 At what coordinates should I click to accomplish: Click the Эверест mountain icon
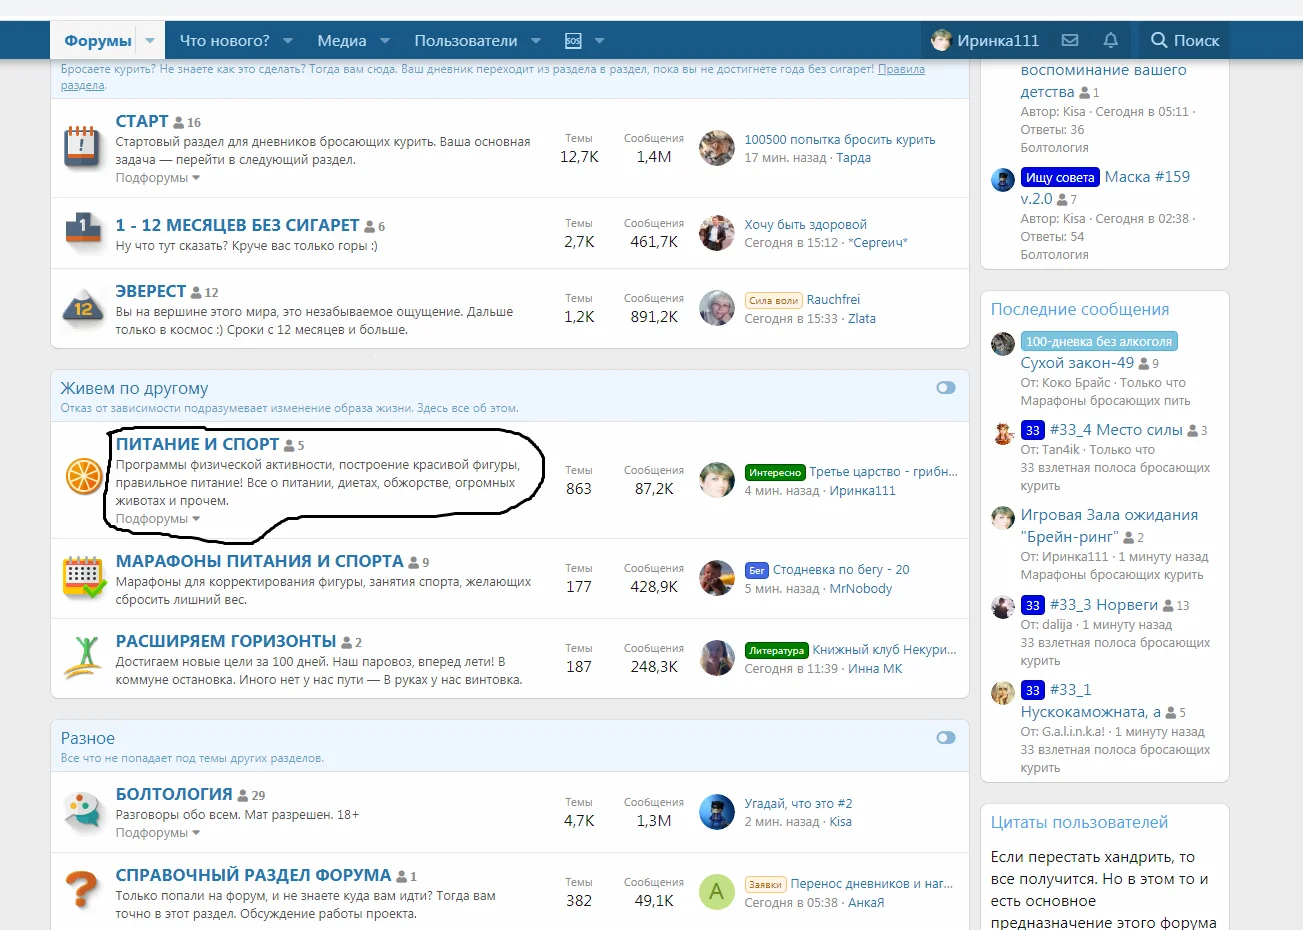(83, 309)
